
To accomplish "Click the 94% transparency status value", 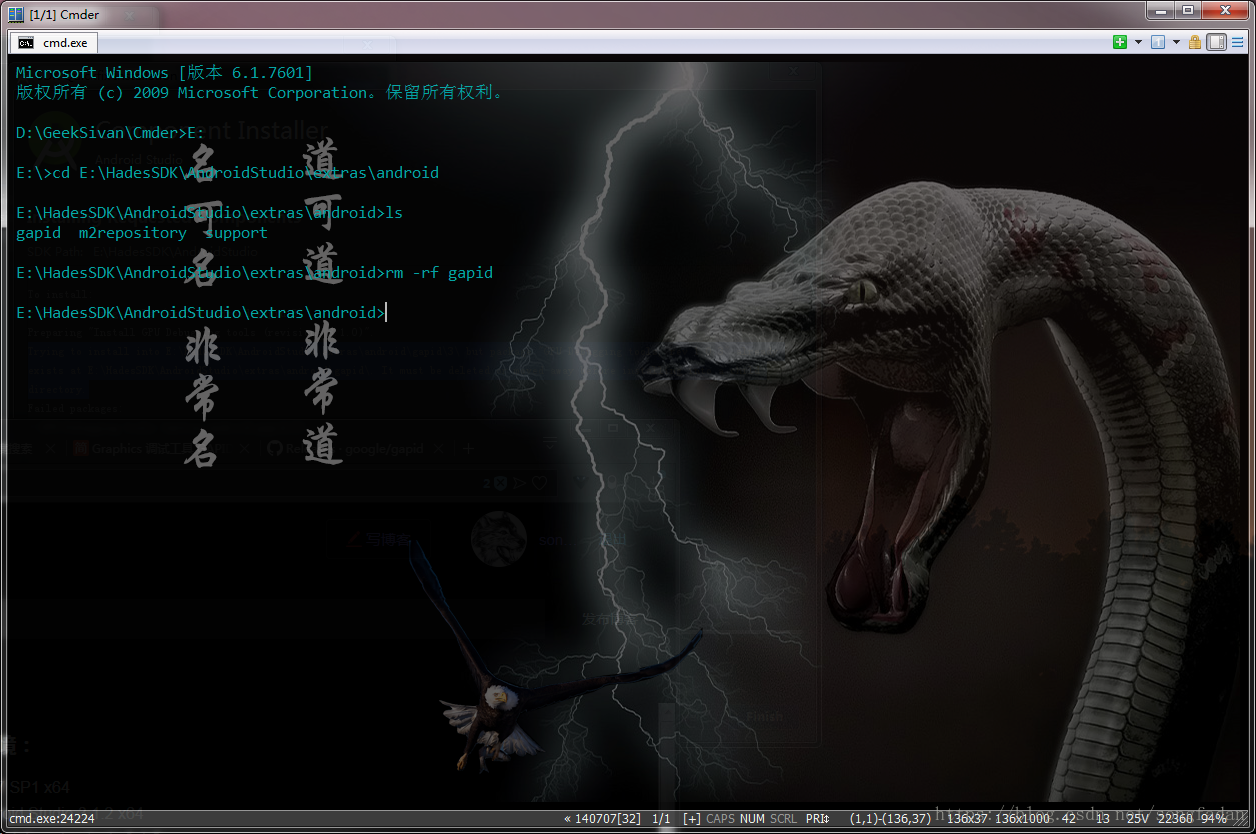I will coord(1214,819).
